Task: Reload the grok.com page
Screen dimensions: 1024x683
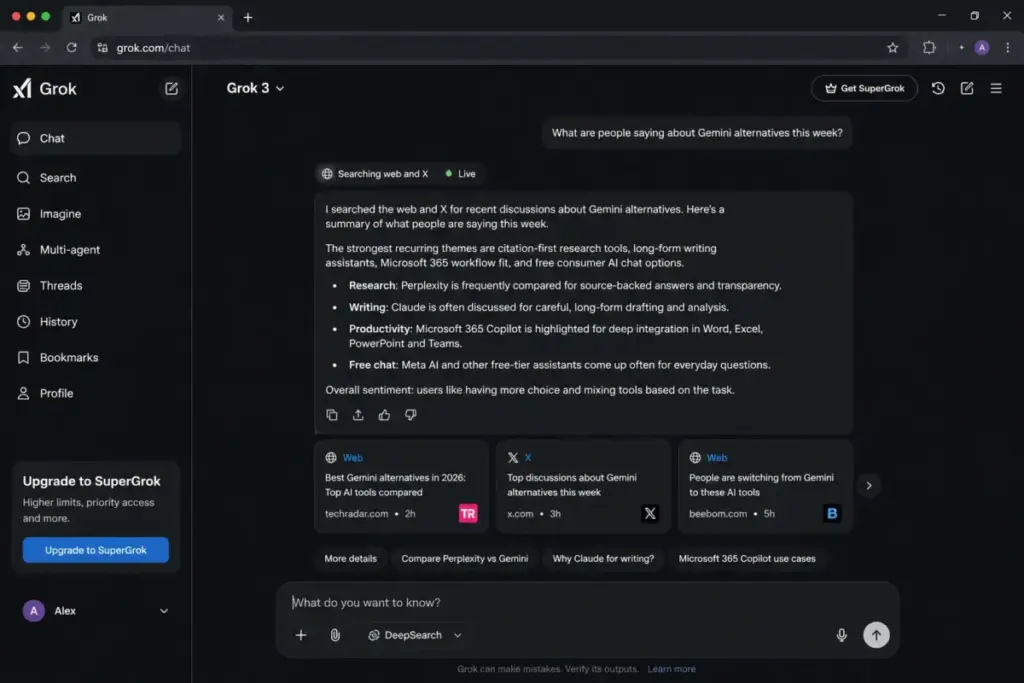Action: tap(72, 48)
